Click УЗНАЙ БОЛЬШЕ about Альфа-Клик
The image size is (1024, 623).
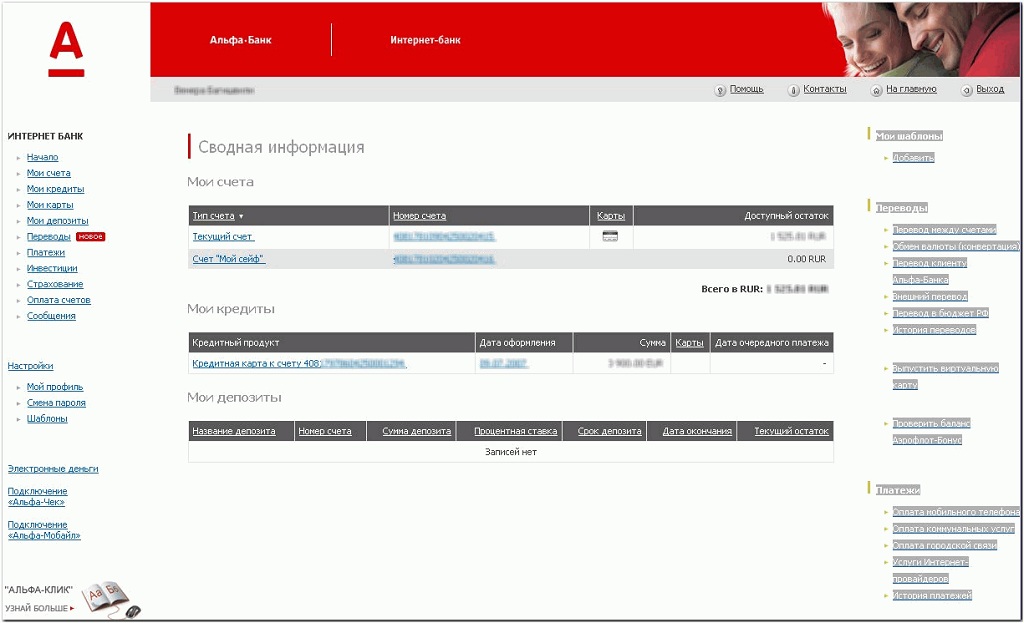[39, 608]
